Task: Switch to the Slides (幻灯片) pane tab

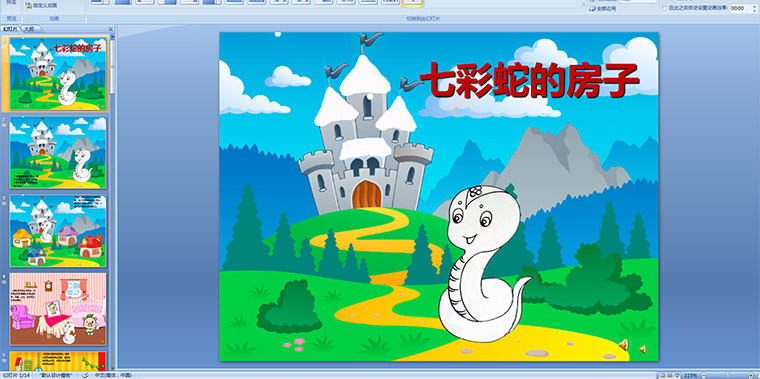Action: coord(10,29)
